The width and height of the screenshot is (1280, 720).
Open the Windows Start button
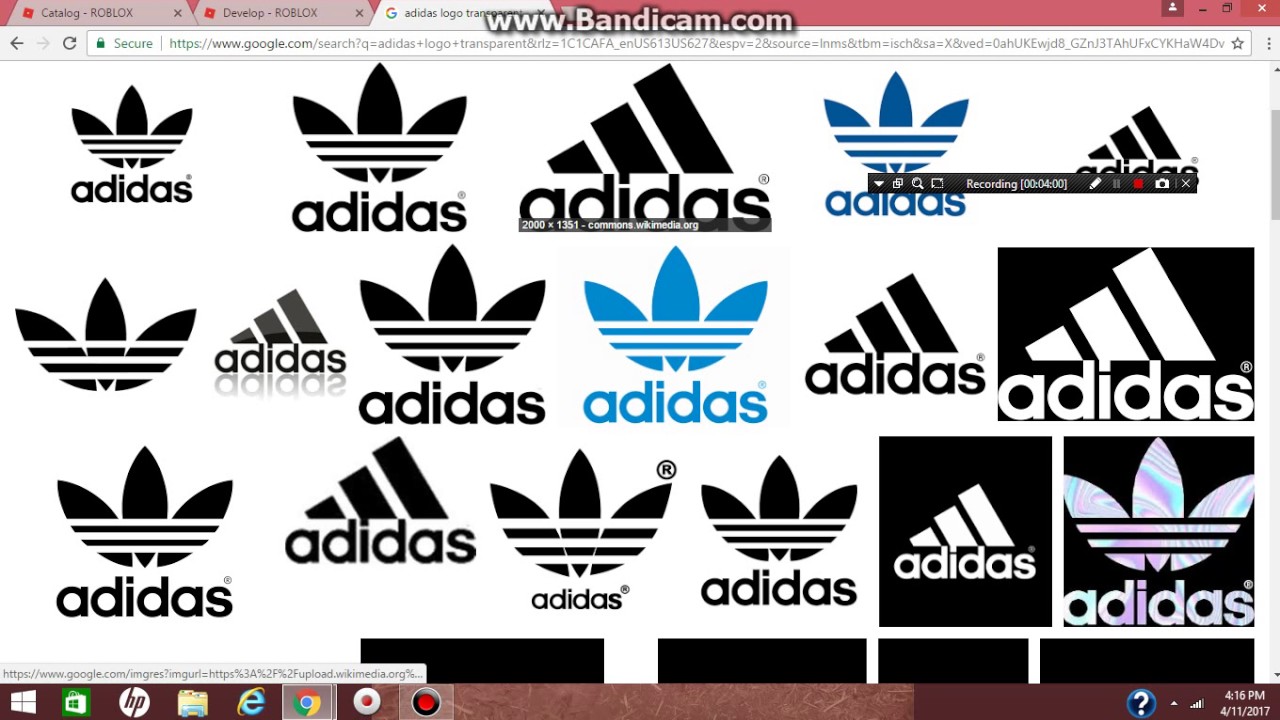point(23,702)
